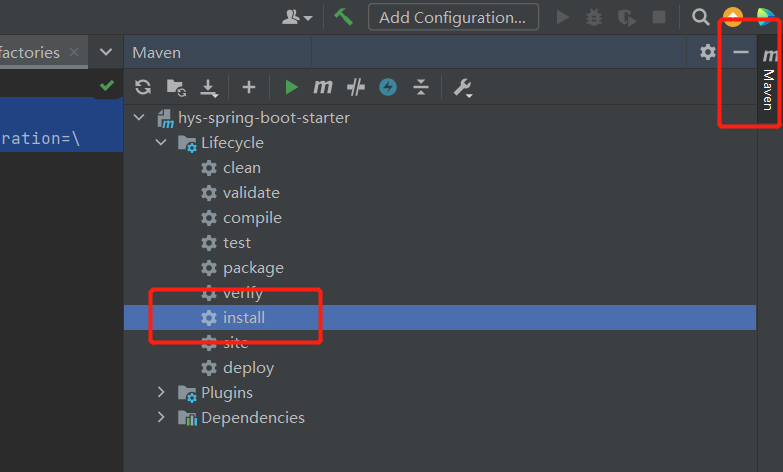Click the Maven side tab

coord(769,79)
